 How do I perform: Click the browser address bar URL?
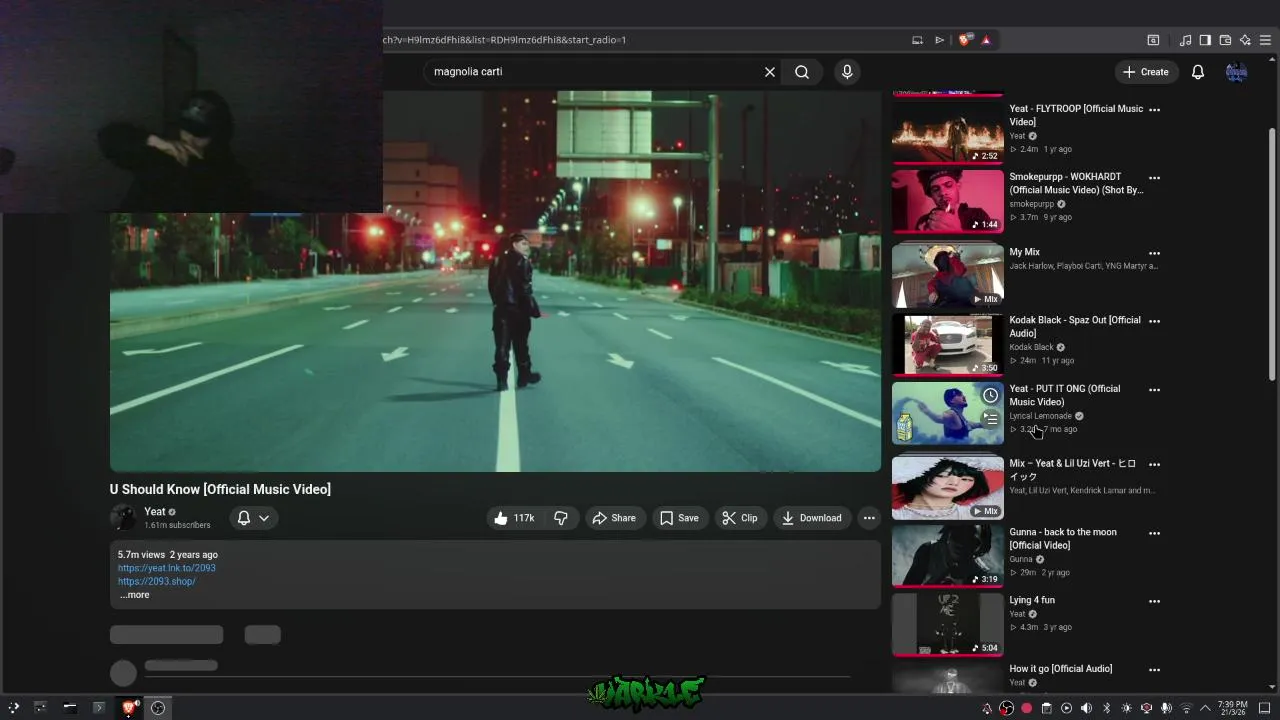505,40
